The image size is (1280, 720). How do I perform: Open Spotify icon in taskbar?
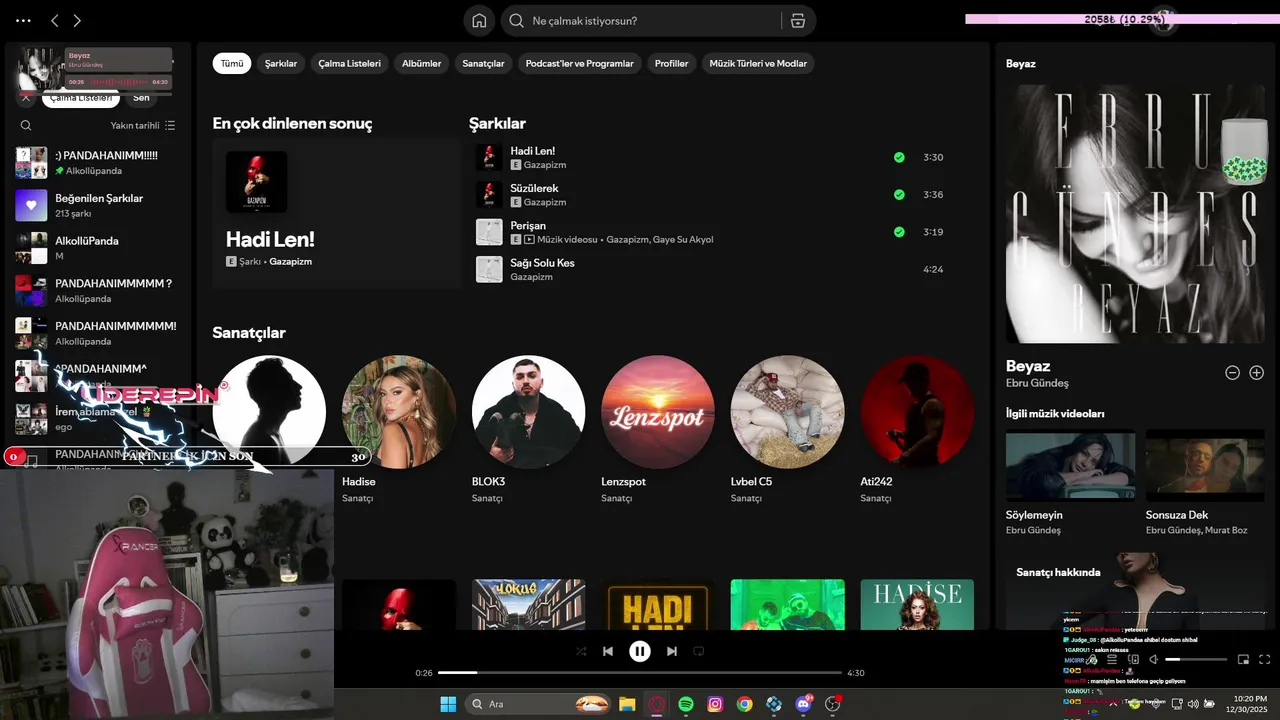tap(686, 704)
